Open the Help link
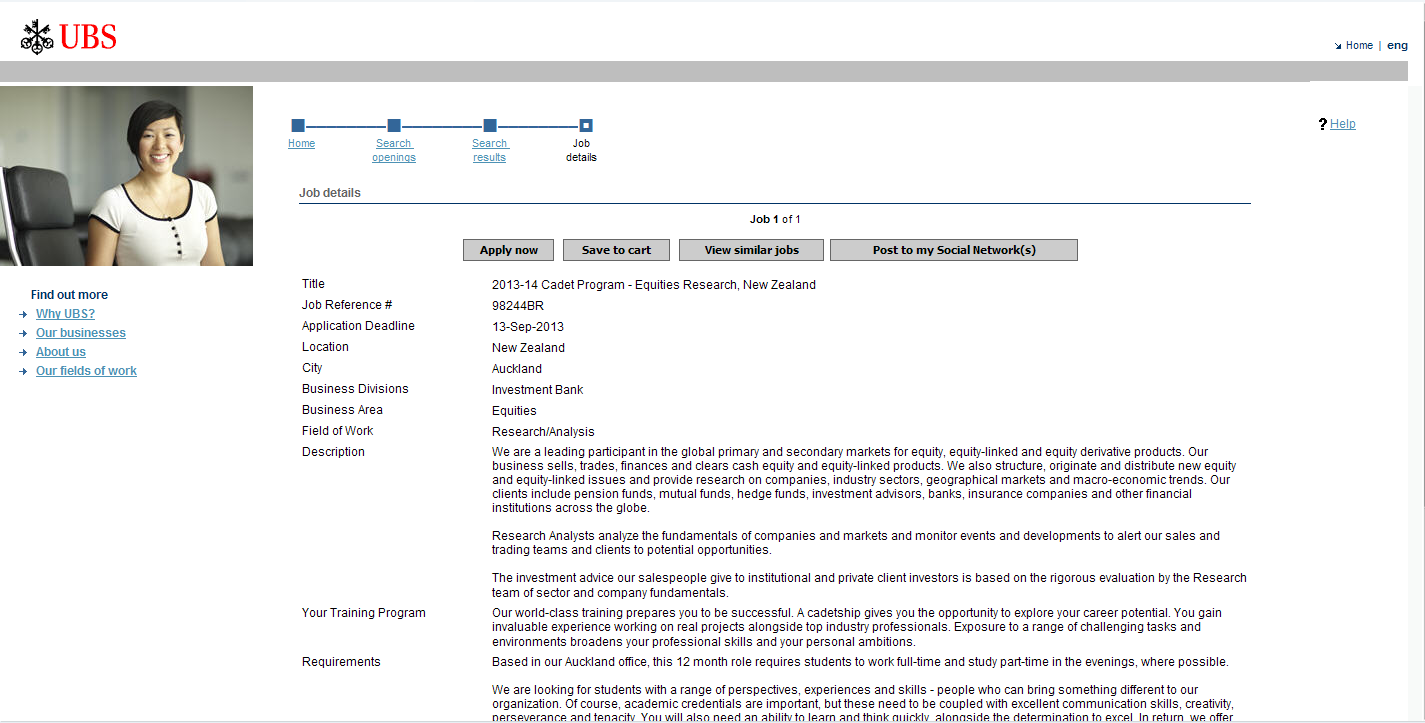Image resolution: width=1425 pixels, height=723 pixels. [1343, 124]
